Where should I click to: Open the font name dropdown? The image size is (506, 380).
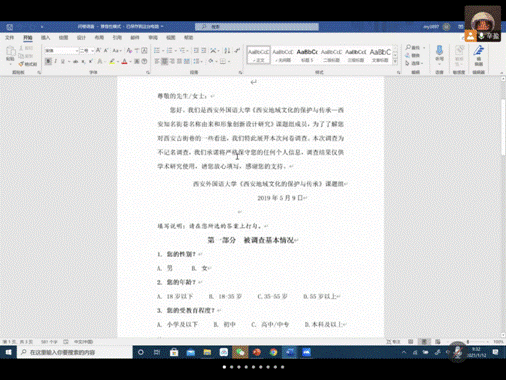77,51
